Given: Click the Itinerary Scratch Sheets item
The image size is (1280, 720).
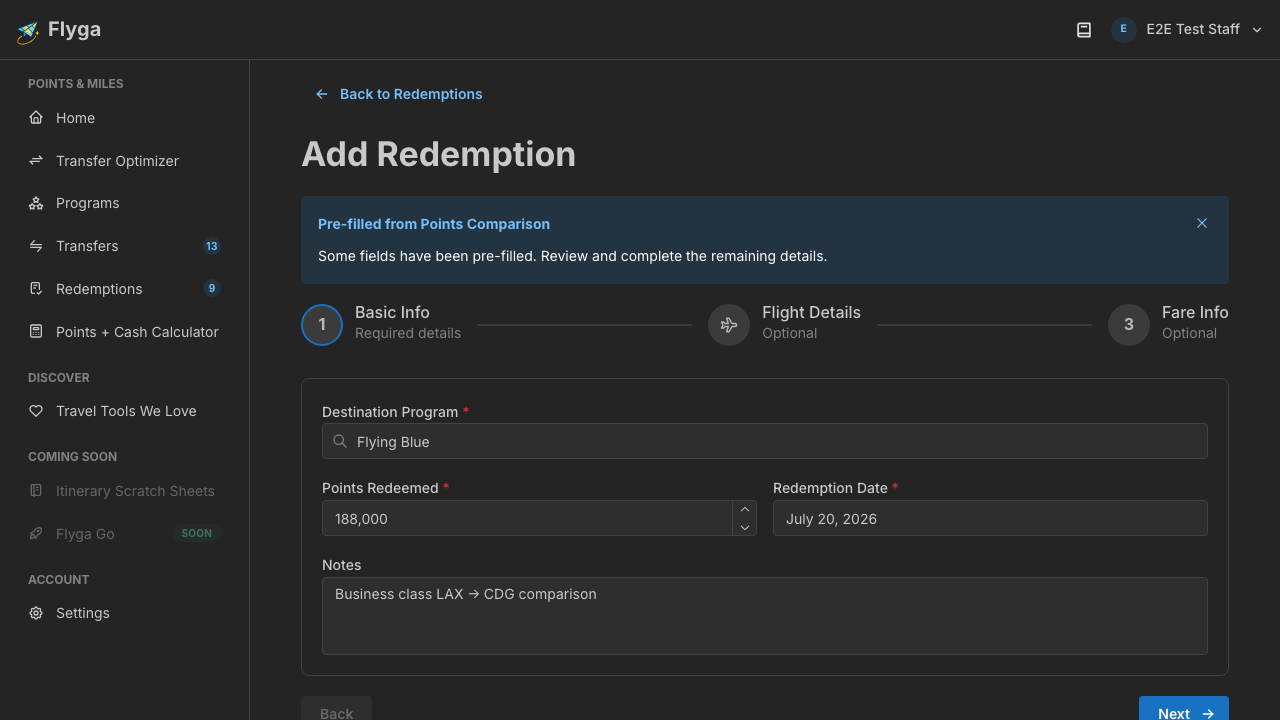Looking at the screenshot, I should 124,491.
